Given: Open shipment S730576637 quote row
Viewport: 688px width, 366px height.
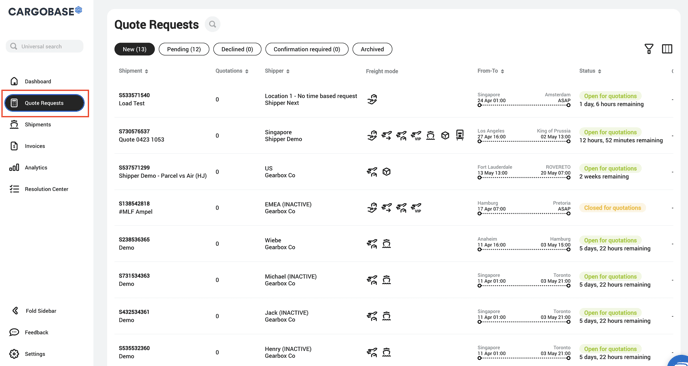Looking at the screenshot, I should [393, 136].
